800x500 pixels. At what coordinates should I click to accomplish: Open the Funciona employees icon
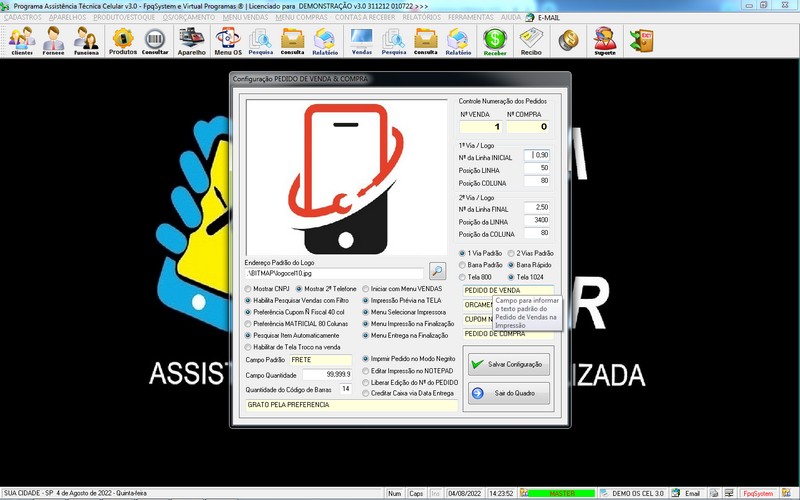[86, 40]
